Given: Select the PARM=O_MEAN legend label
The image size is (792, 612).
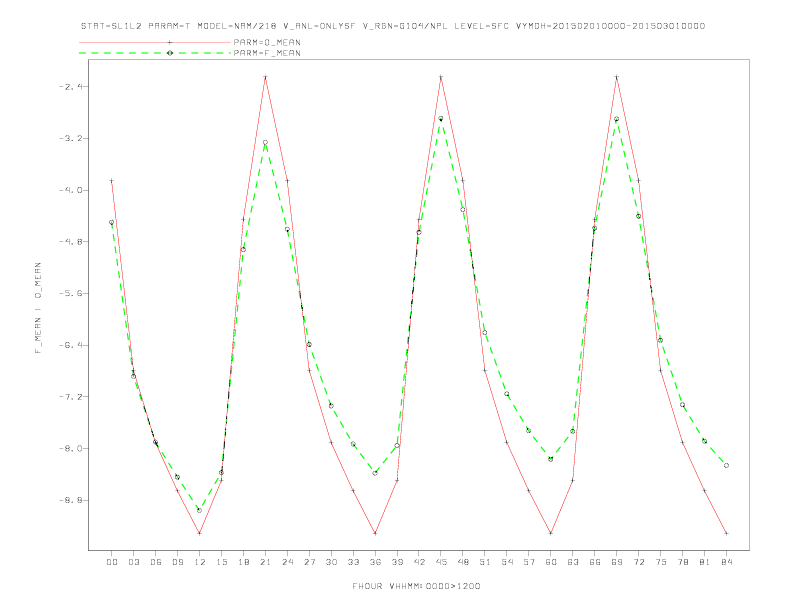Looking at the screenshot, I should [267, 42].
